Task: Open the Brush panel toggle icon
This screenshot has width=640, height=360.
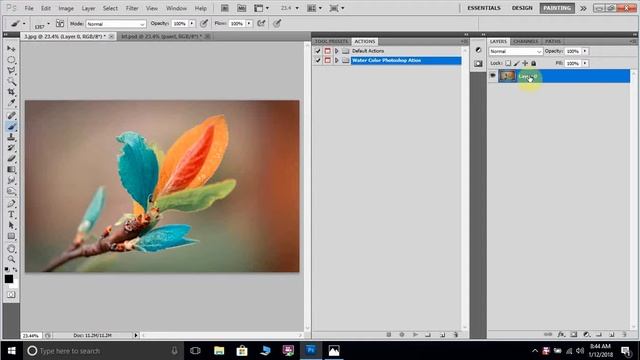Action: click(60, 24)
